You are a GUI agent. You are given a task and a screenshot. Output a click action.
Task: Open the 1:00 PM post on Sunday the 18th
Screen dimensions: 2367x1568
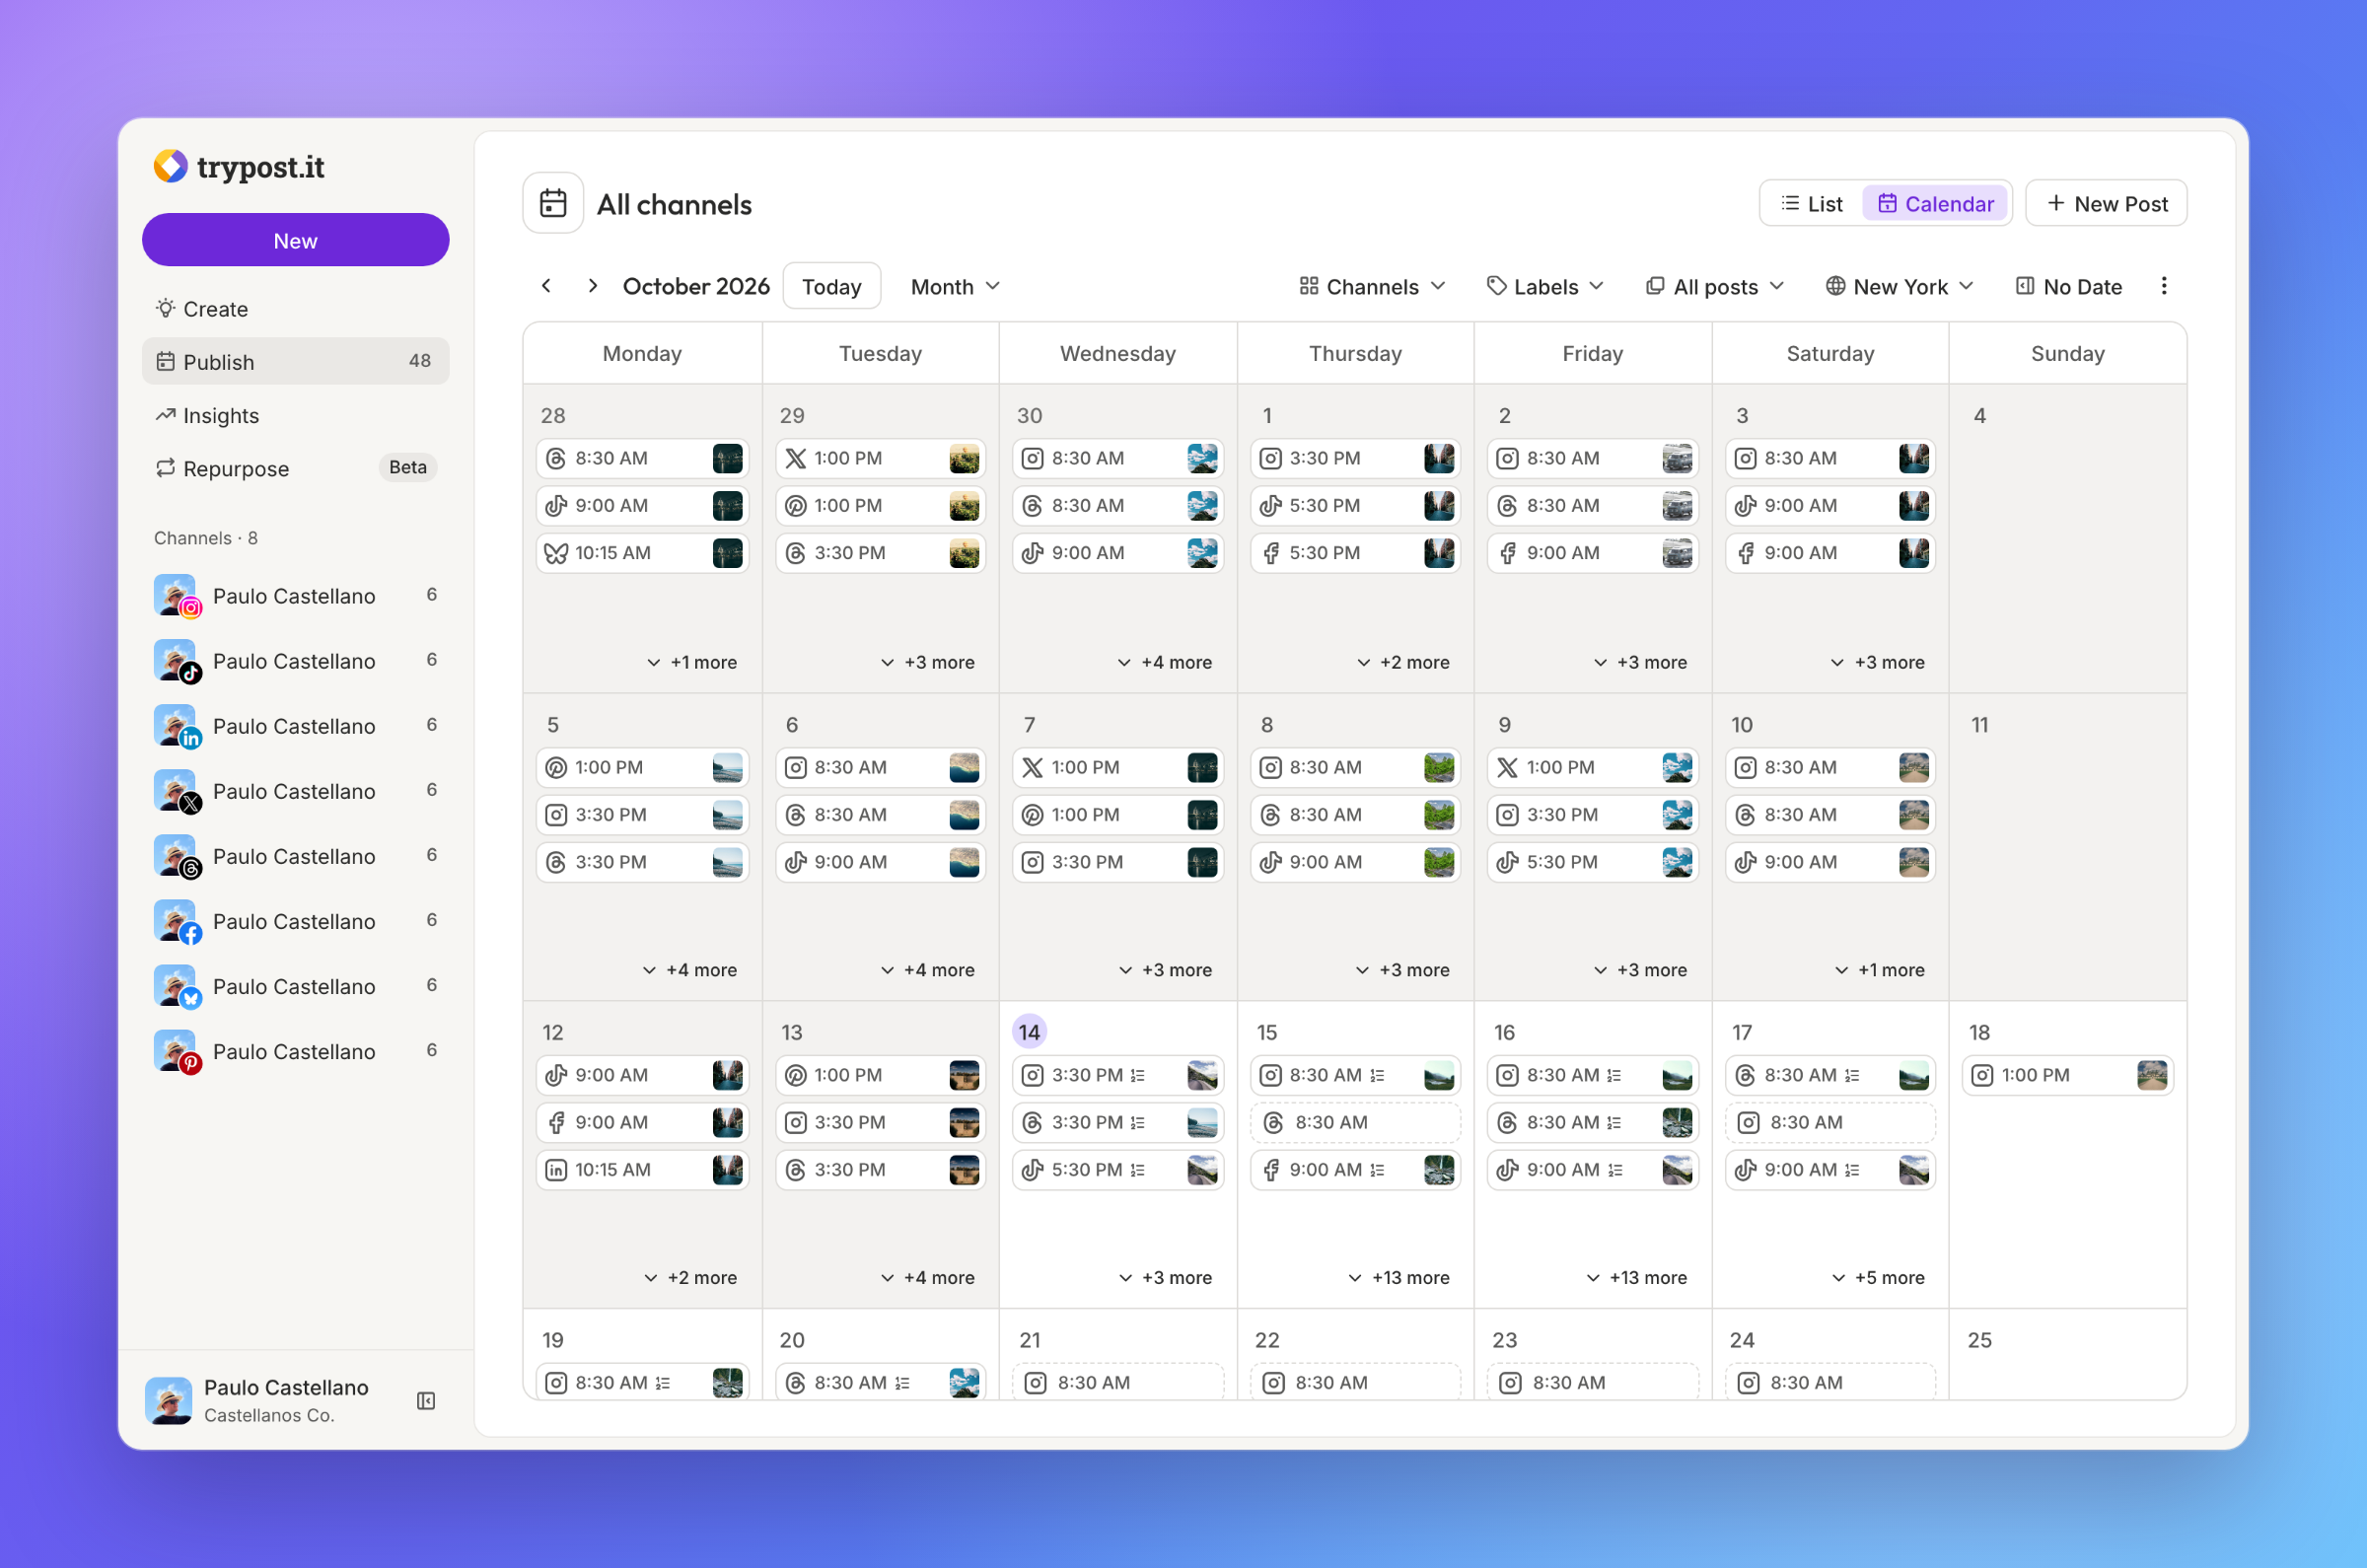point(2067,1075)
